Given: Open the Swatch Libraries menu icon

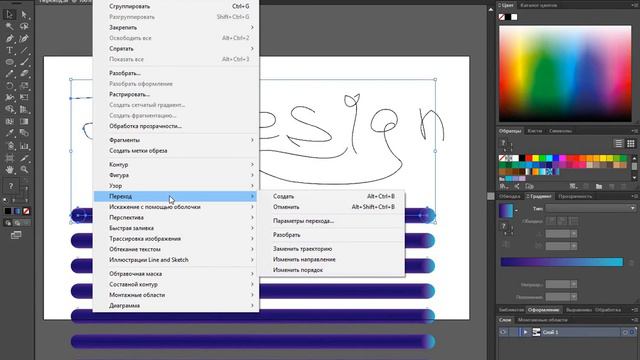Looking at the screenshot, I should (x=504, y=186).
